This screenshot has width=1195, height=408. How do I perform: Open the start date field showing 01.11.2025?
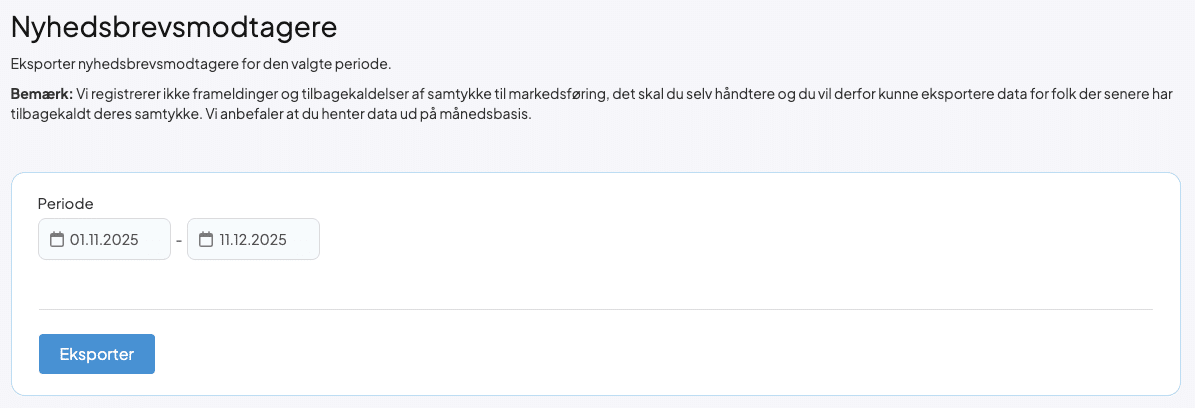[x=104, y=240]
